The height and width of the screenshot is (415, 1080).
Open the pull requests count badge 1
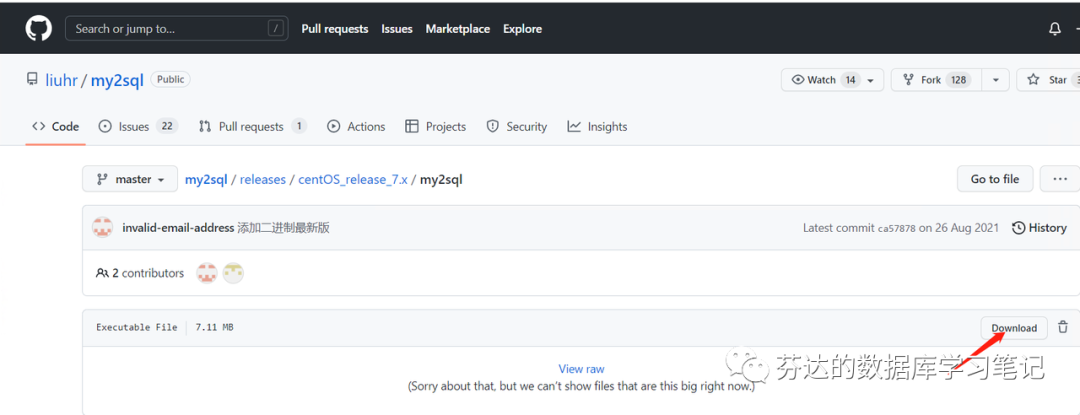(299, 127)
